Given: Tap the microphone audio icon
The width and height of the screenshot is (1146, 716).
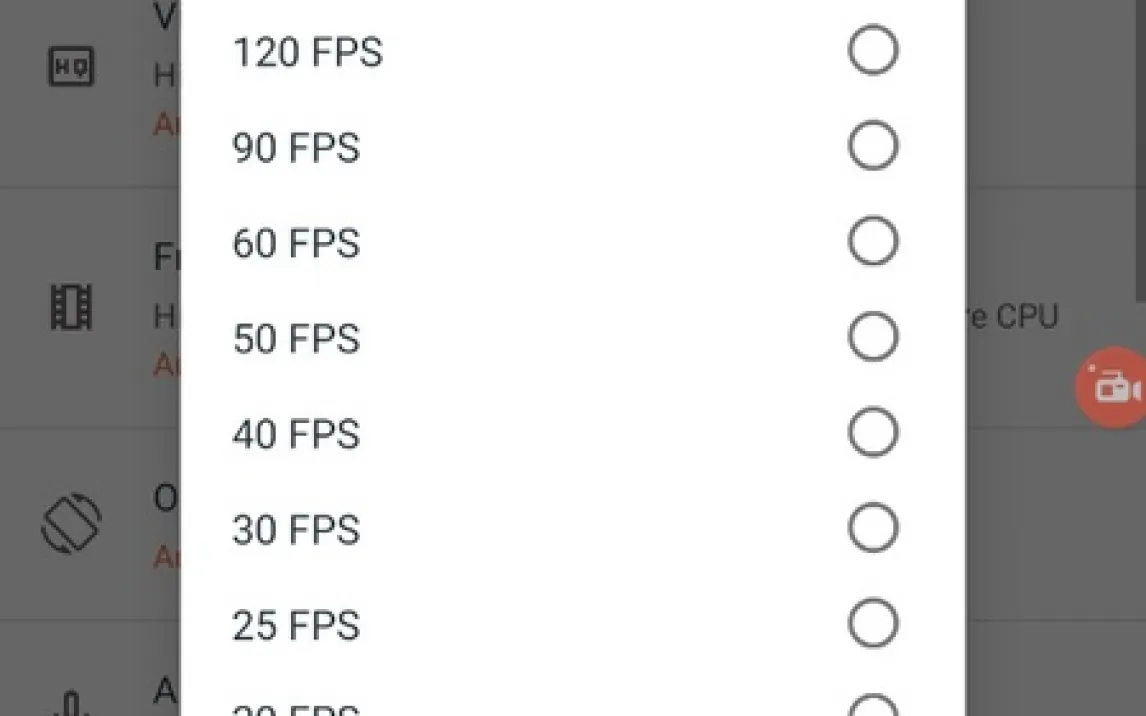Looking at the screenshot, I should (x=73, y=703).
